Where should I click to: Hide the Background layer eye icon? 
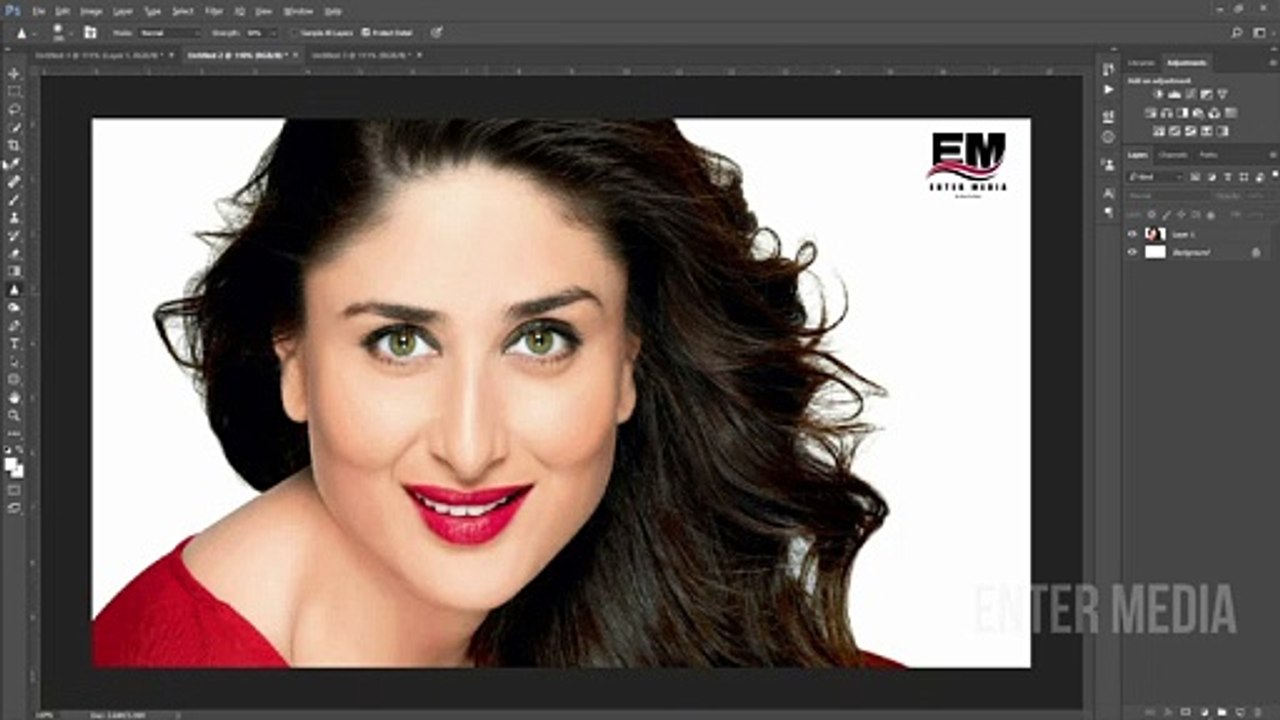point(1132,252)
